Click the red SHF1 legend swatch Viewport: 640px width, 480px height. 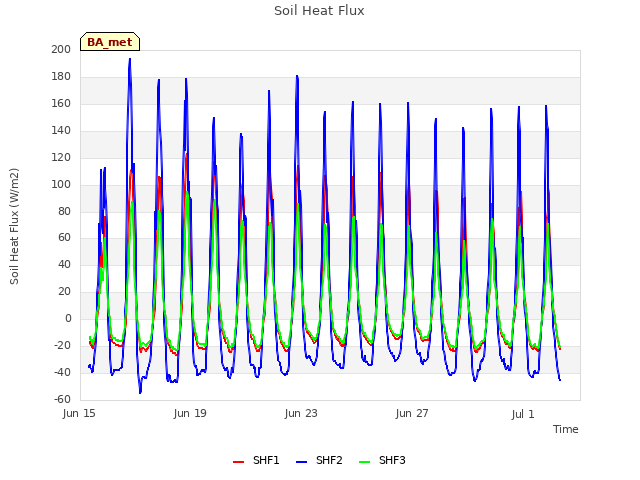click(x=238, y=462)
